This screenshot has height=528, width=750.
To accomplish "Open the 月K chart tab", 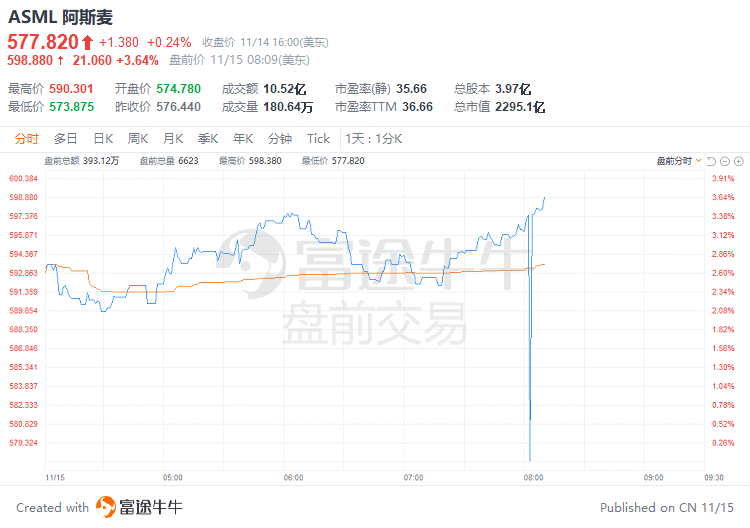I will coord(173,139).
